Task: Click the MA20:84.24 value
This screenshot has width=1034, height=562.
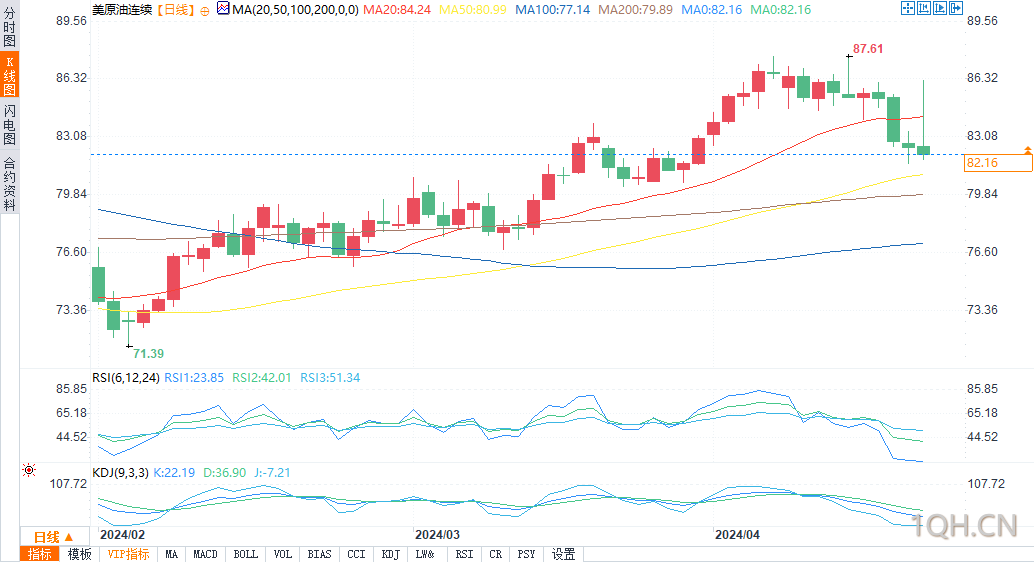Action: [x=397, y=10]
